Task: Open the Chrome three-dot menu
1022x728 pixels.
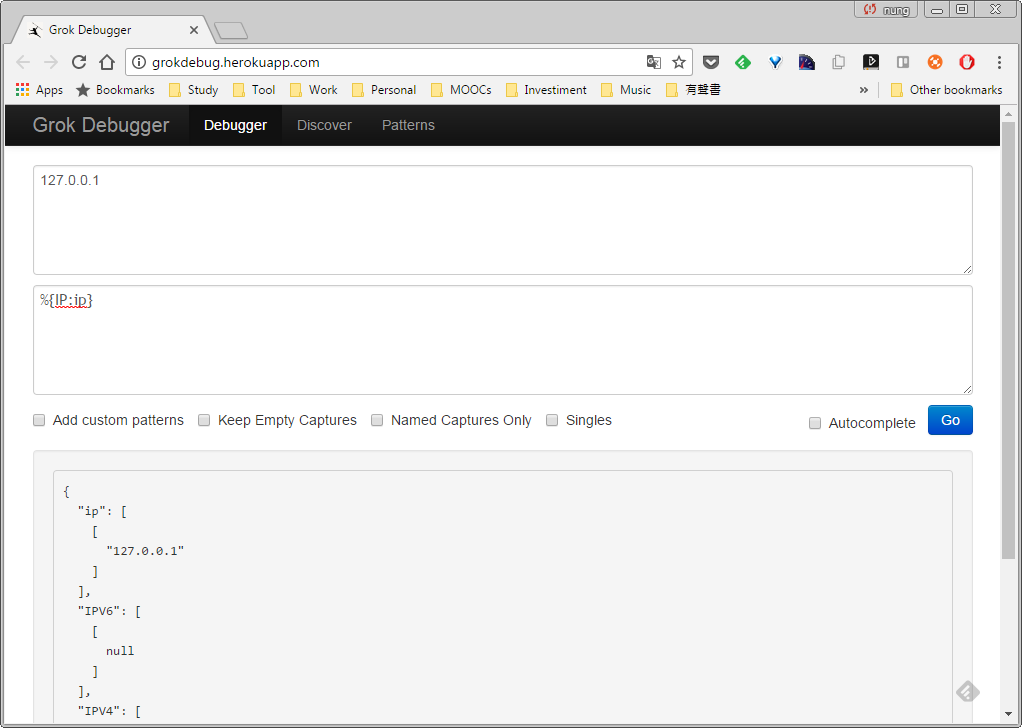Action: coord(999,63)
